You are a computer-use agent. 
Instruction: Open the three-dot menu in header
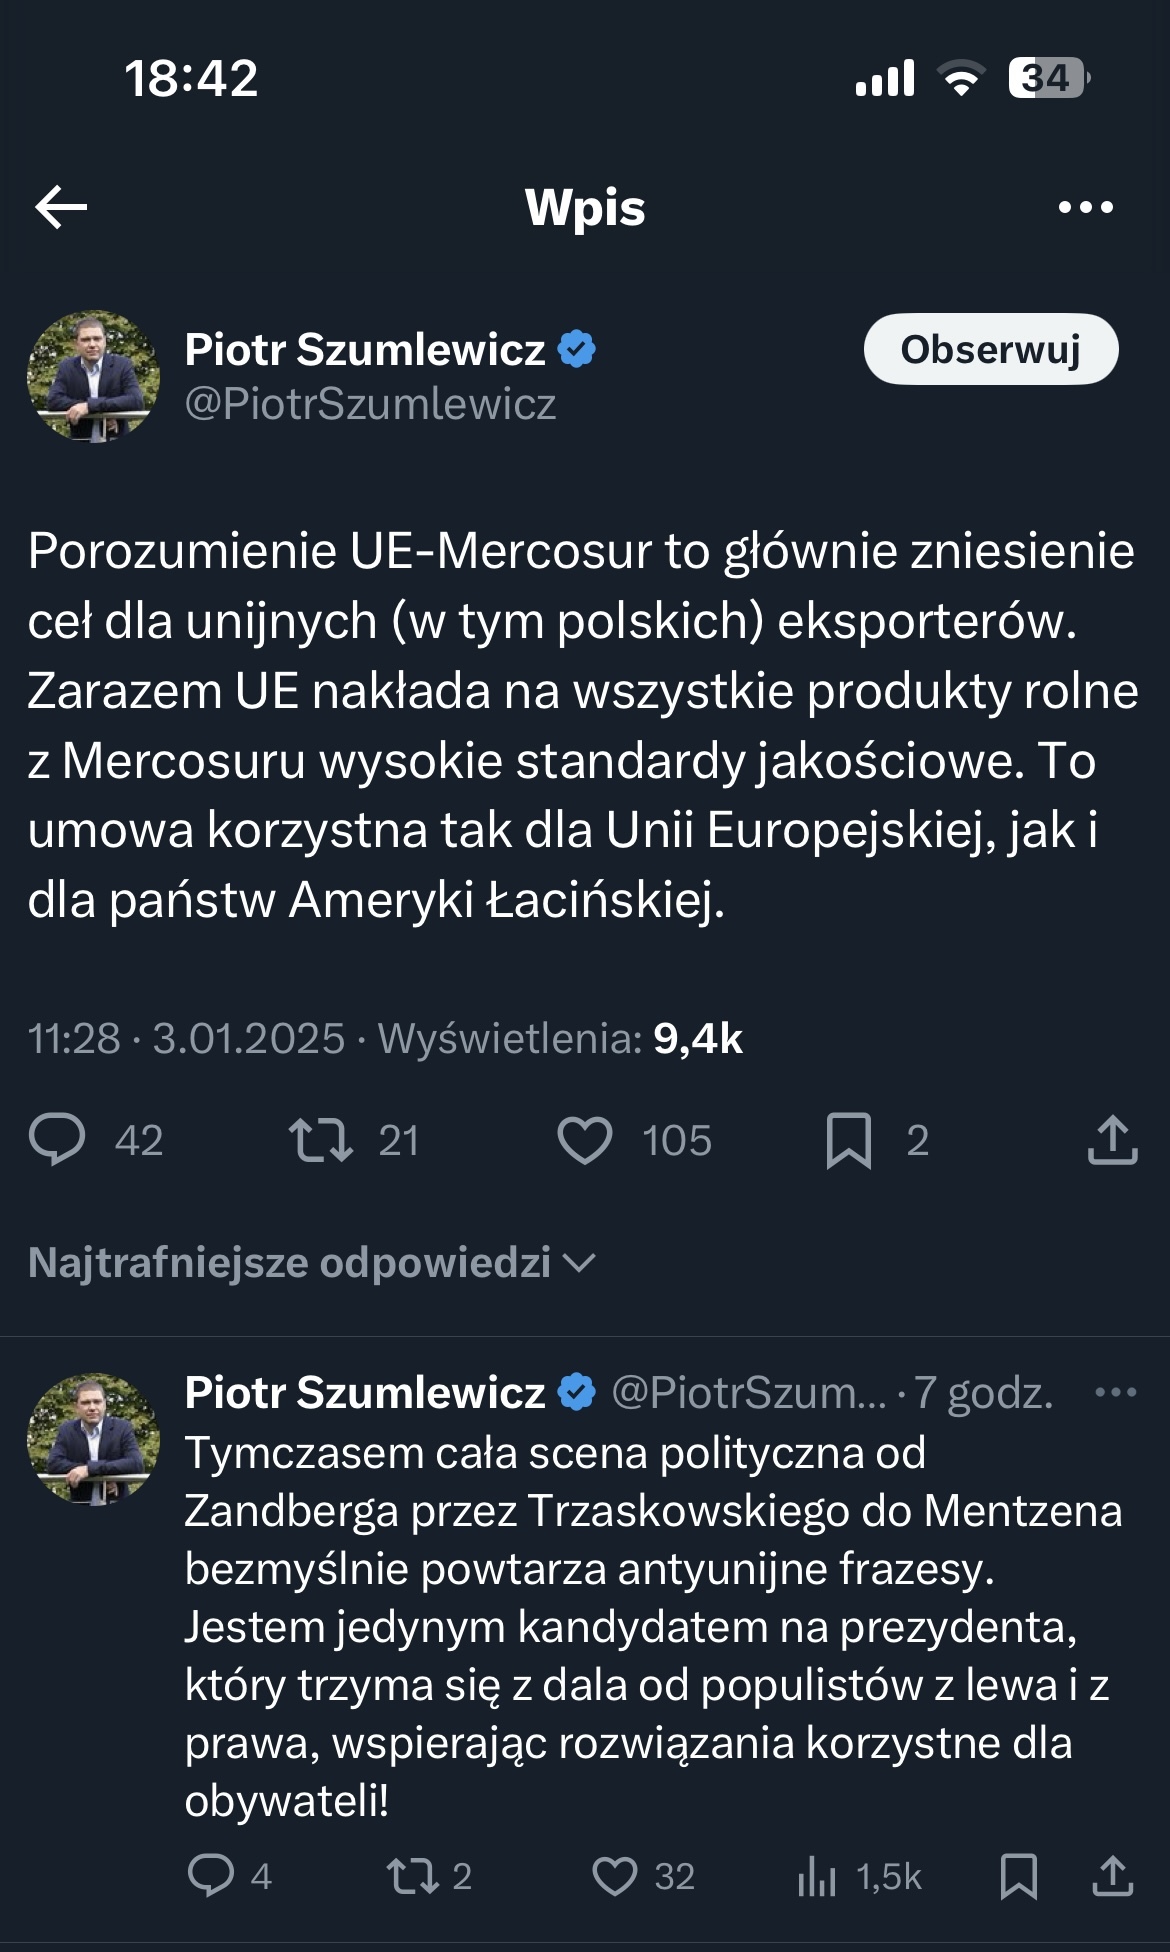click(1085, 207)
